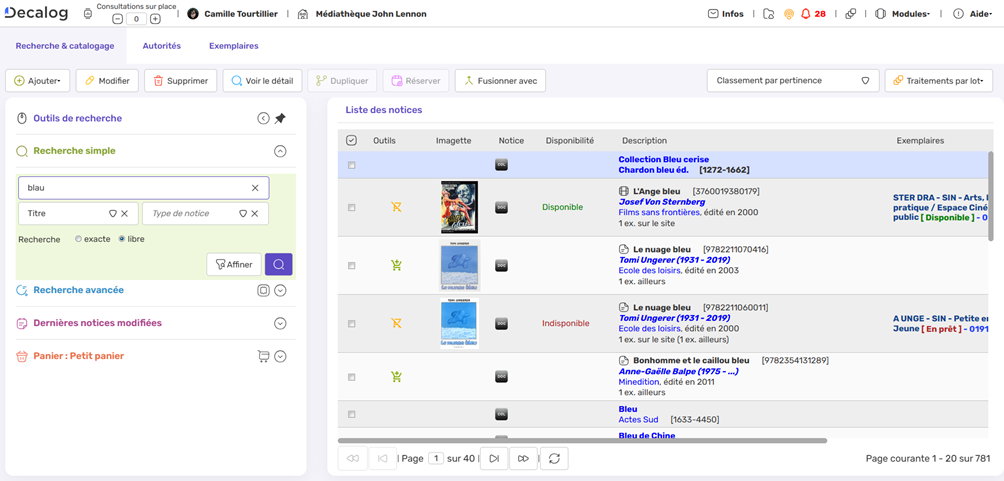Image resolution: width=1004 pixels, height=481 pixels.
Task: Expand the 'Recherche avancée' section
Action: click(x=280, y=290)
